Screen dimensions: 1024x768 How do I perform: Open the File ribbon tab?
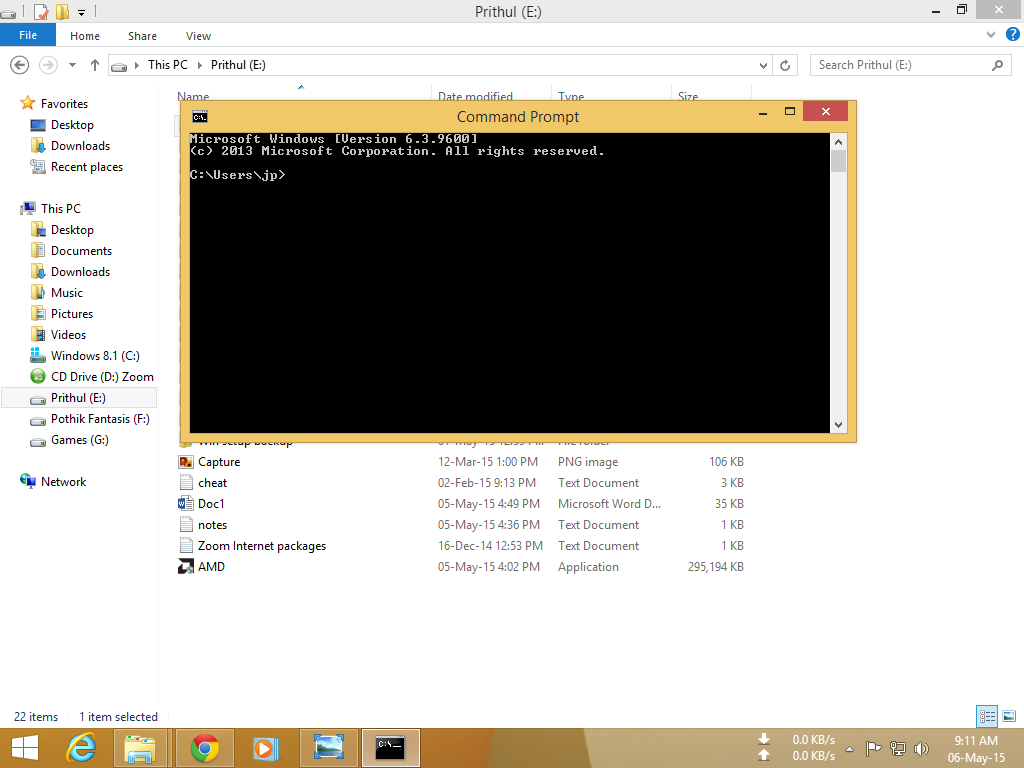28,35
